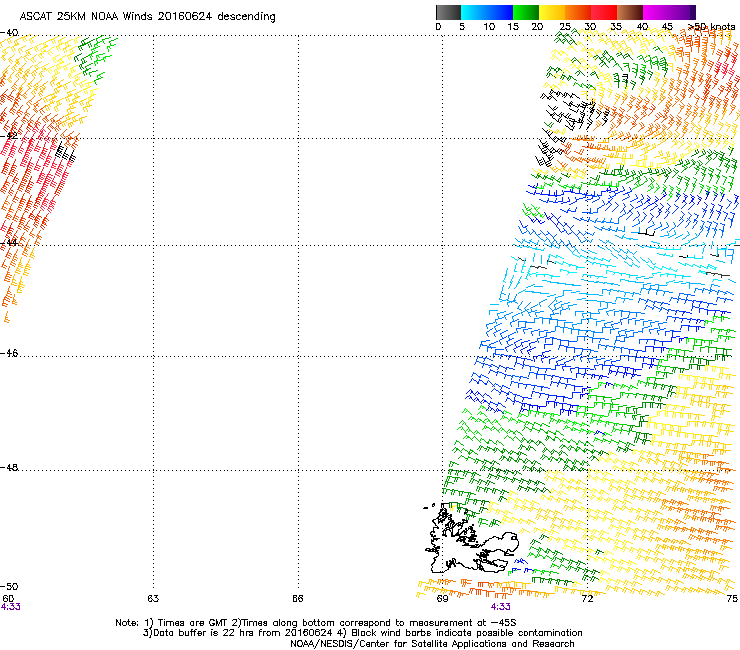Viewport: 740px width, 650px height.
Task: Click the gray 0–5 knots color segment
Action: tap(448, 12)
